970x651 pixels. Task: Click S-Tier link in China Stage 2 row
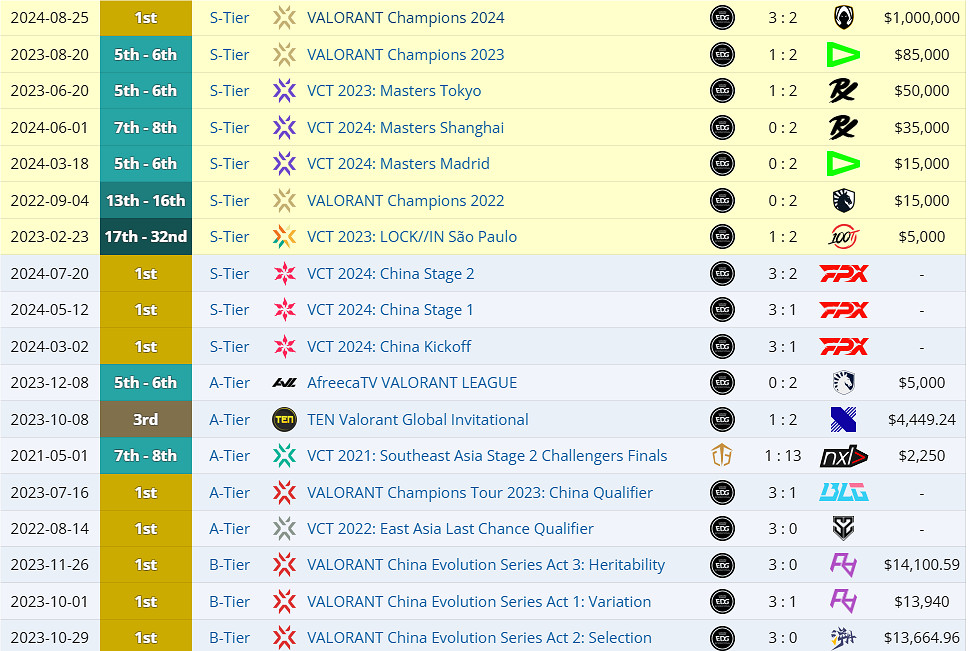tap(229, 274)
